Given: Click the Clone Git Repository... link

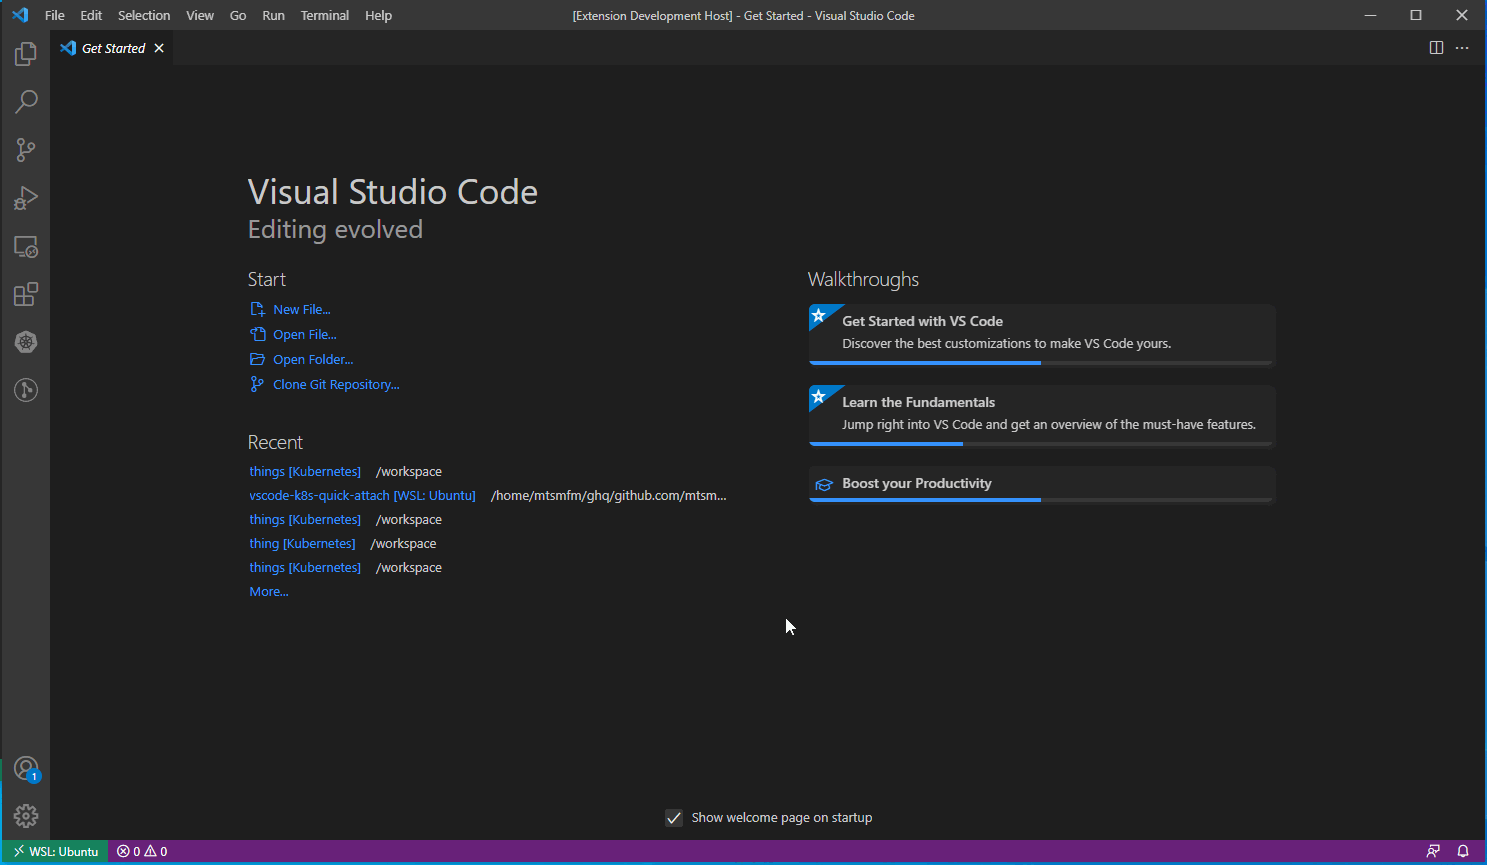Looking at the screenshot, I should click(x=336, y=385).
